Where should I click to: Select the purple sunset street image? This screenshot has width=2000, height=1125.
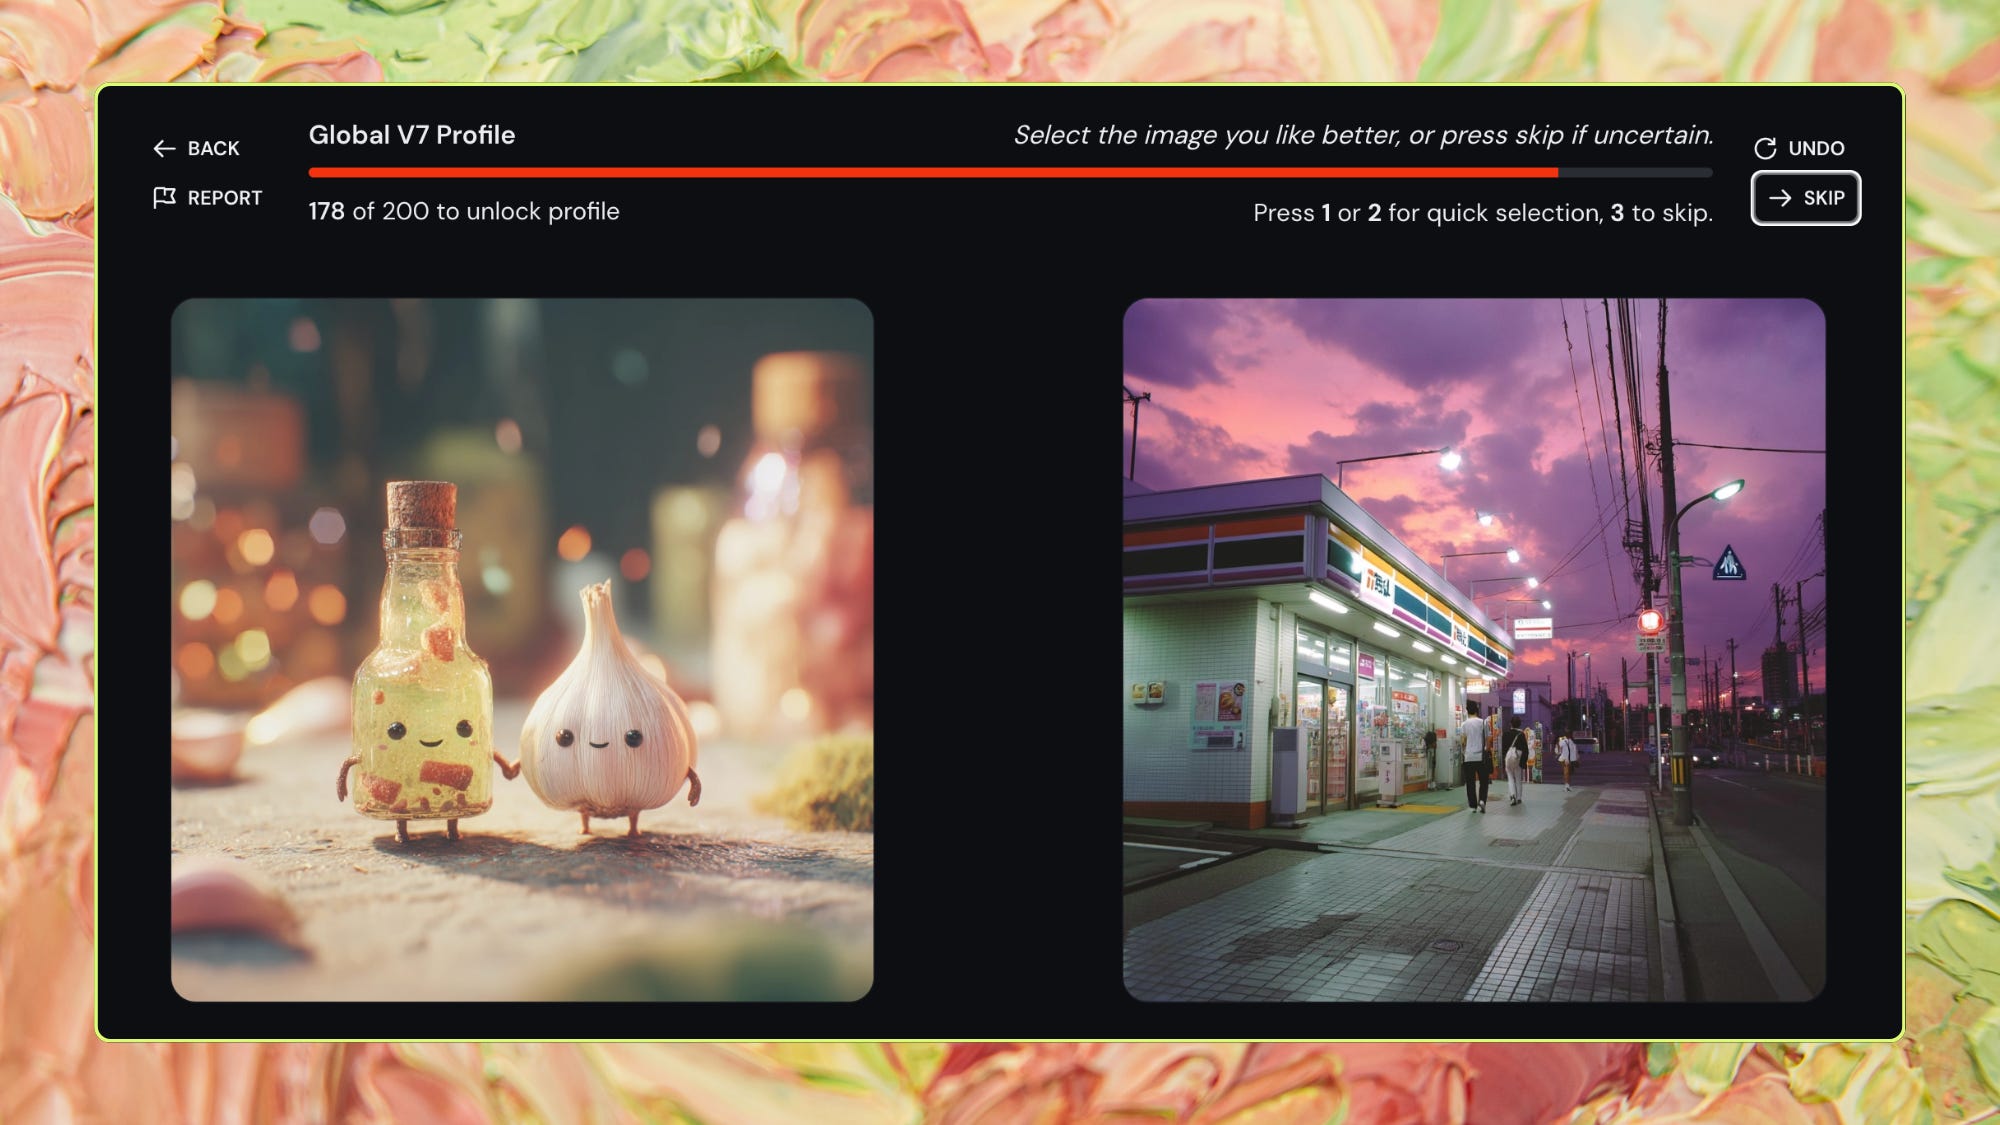pos(1473,650)
